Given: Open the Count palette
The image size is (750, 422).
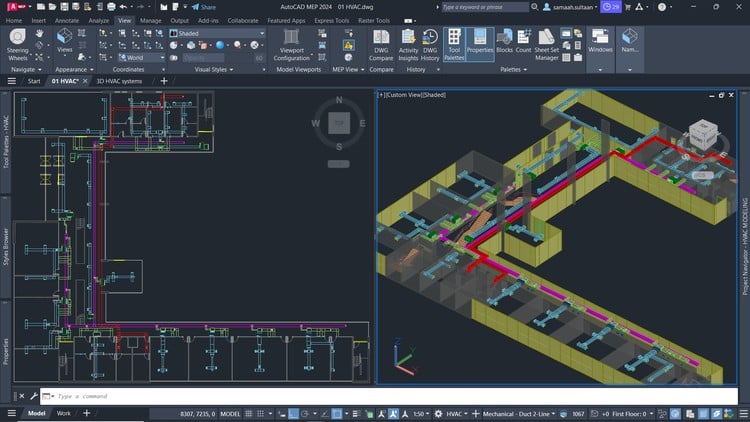Looking at the screenshot, I should click(x=523, y=41).
